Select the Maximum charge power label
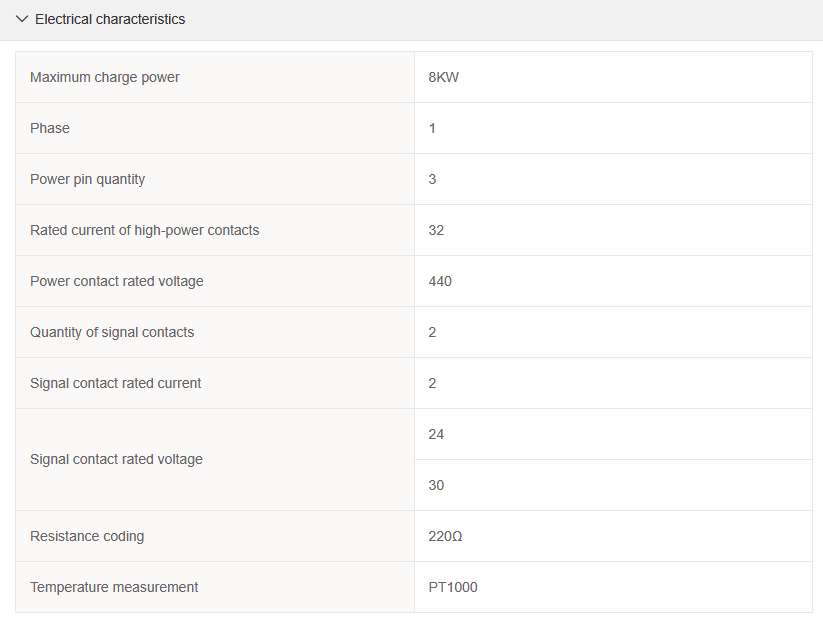 click(105, 77)
